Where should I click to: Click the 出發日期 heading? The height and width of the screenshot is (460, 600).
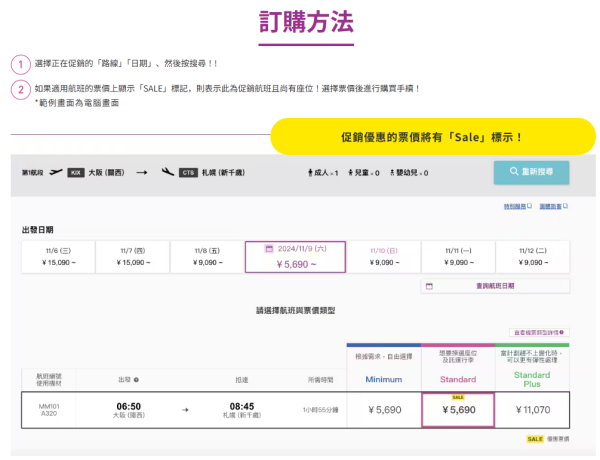38,230
